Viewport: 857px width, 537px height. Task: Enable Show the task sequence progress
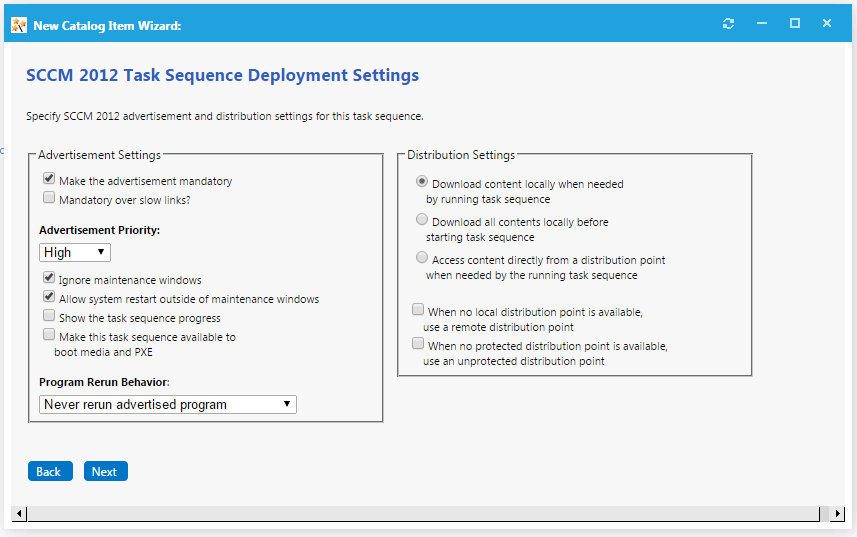pos(49,316)
